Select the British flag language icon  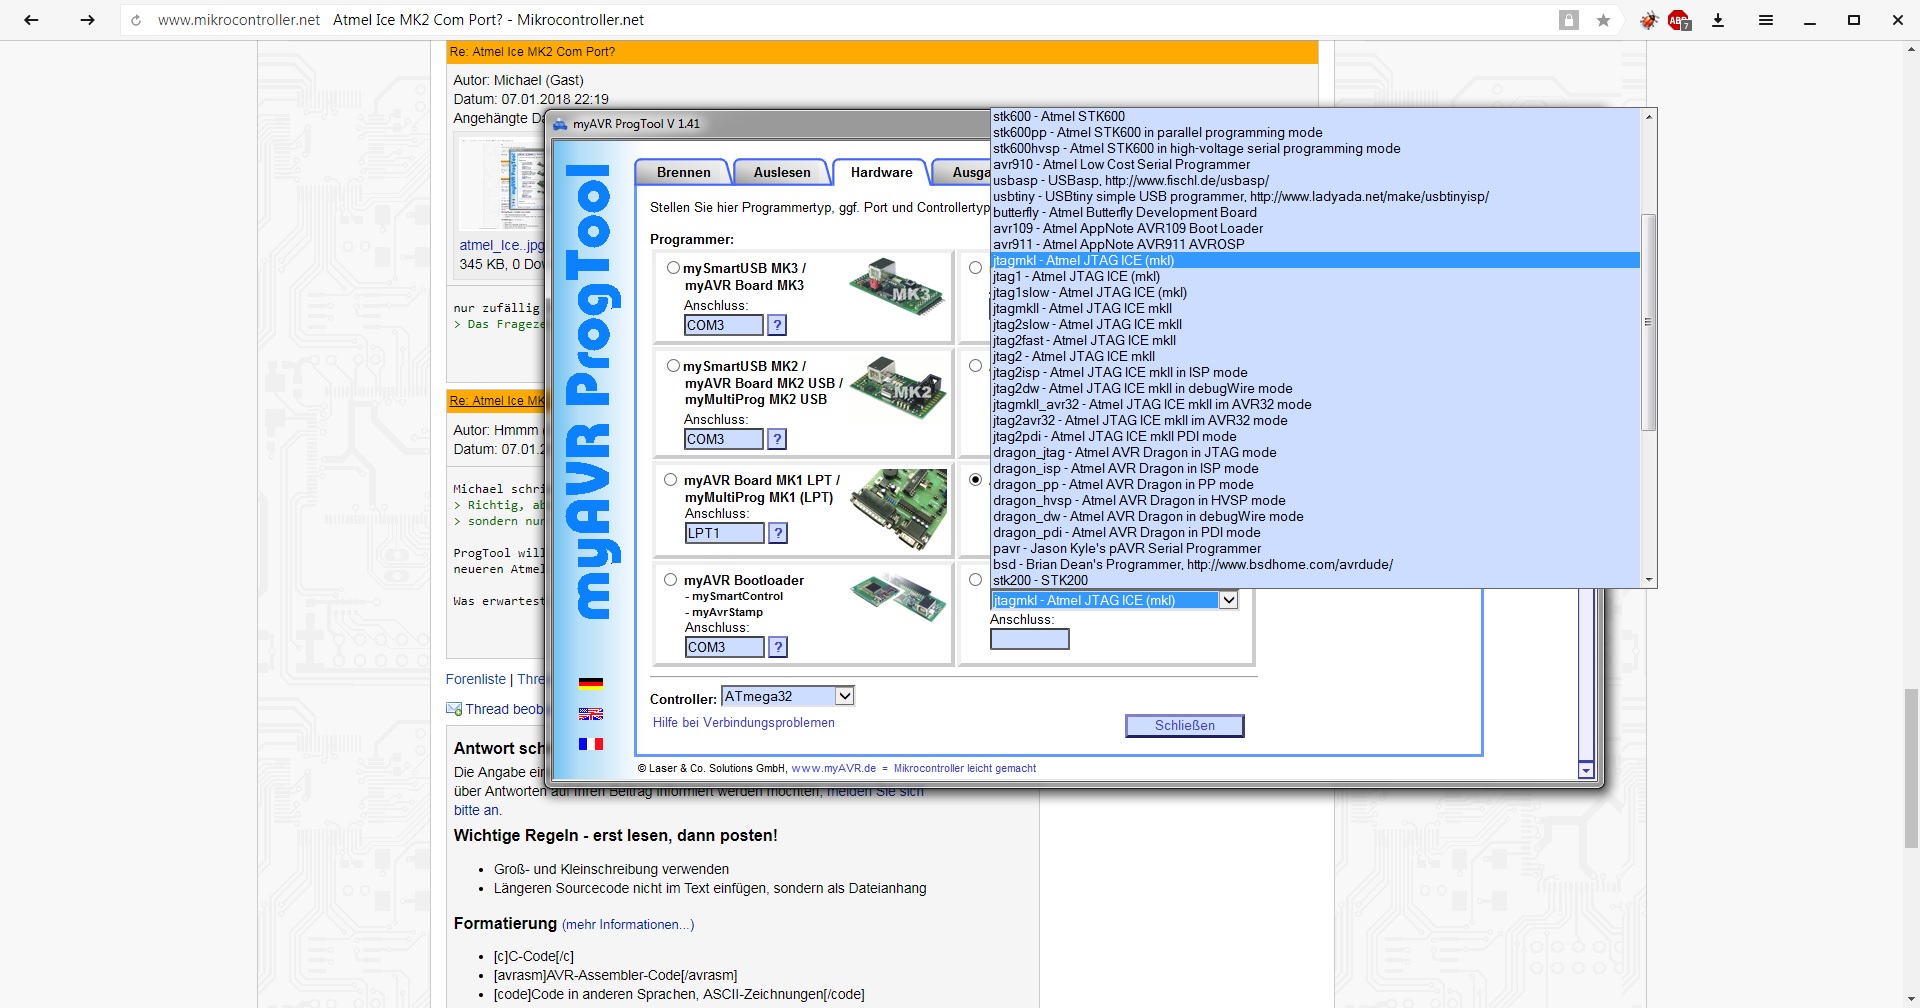(591, 714)
